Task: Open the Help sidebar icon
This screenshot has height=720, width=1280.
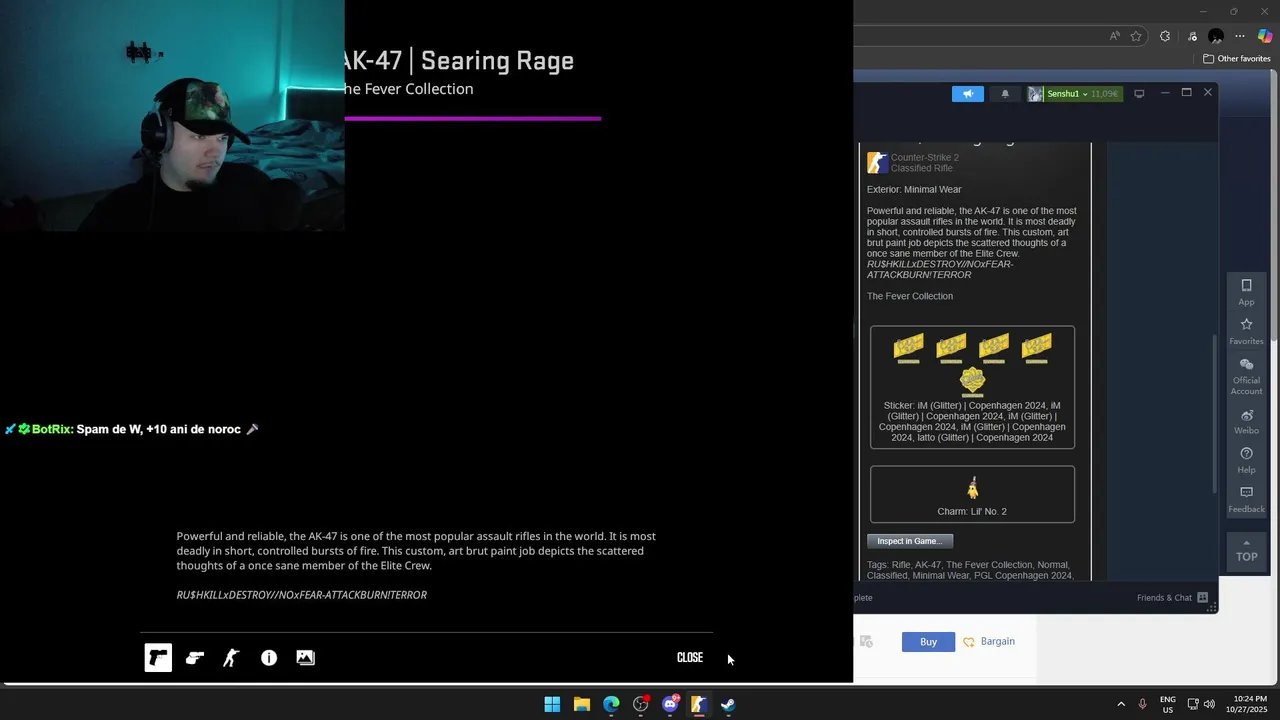Action: 1246,460
